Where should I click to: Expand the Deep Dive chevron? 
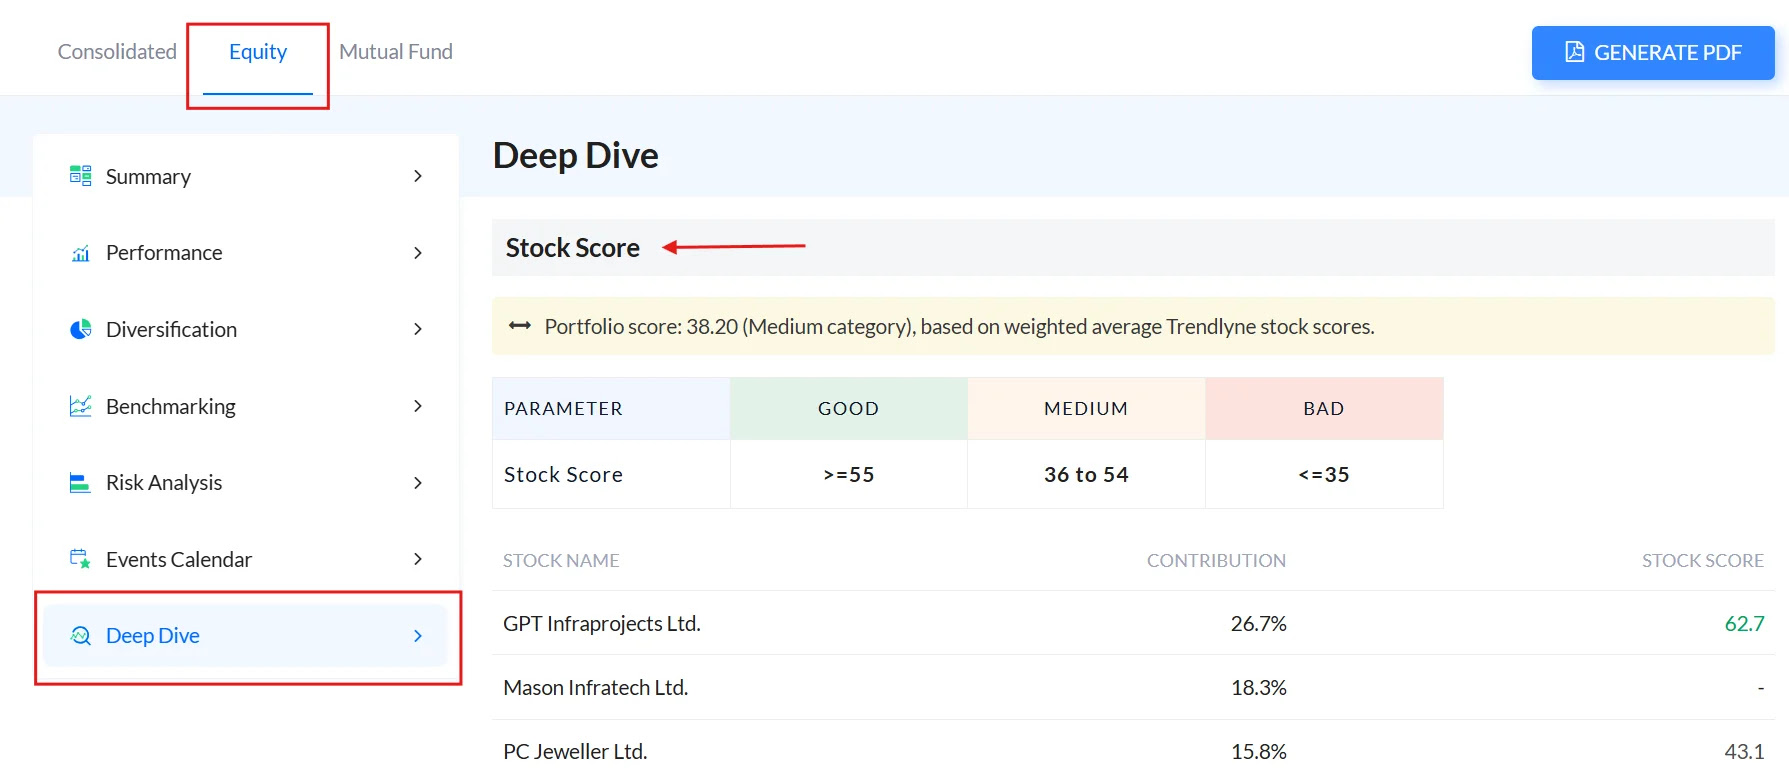click(x=418, y=636)
